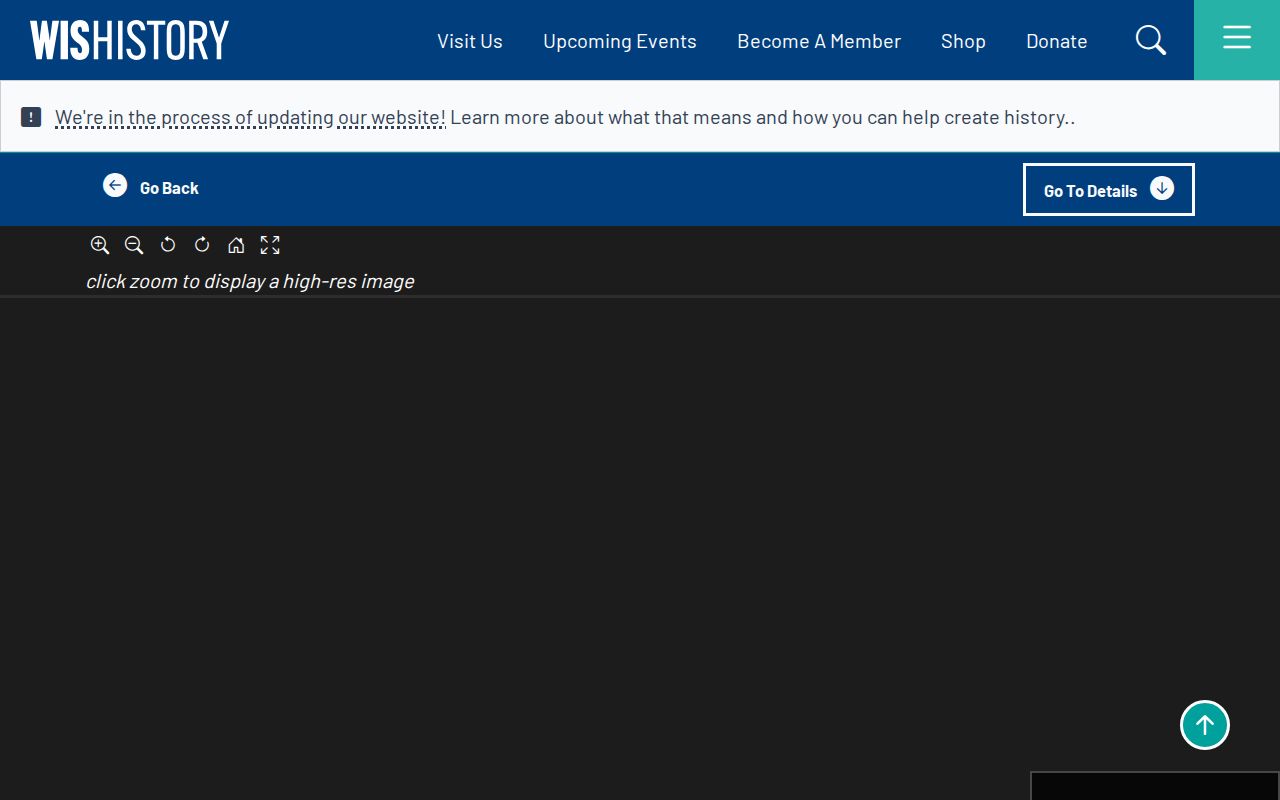Rotate the image right

coord(202,245)
